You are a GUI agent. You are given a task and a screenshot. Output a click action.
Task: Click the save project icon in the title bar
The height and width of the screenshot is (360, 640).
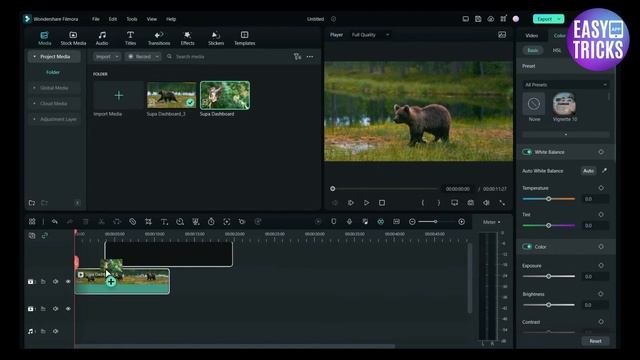click(478, 19)
